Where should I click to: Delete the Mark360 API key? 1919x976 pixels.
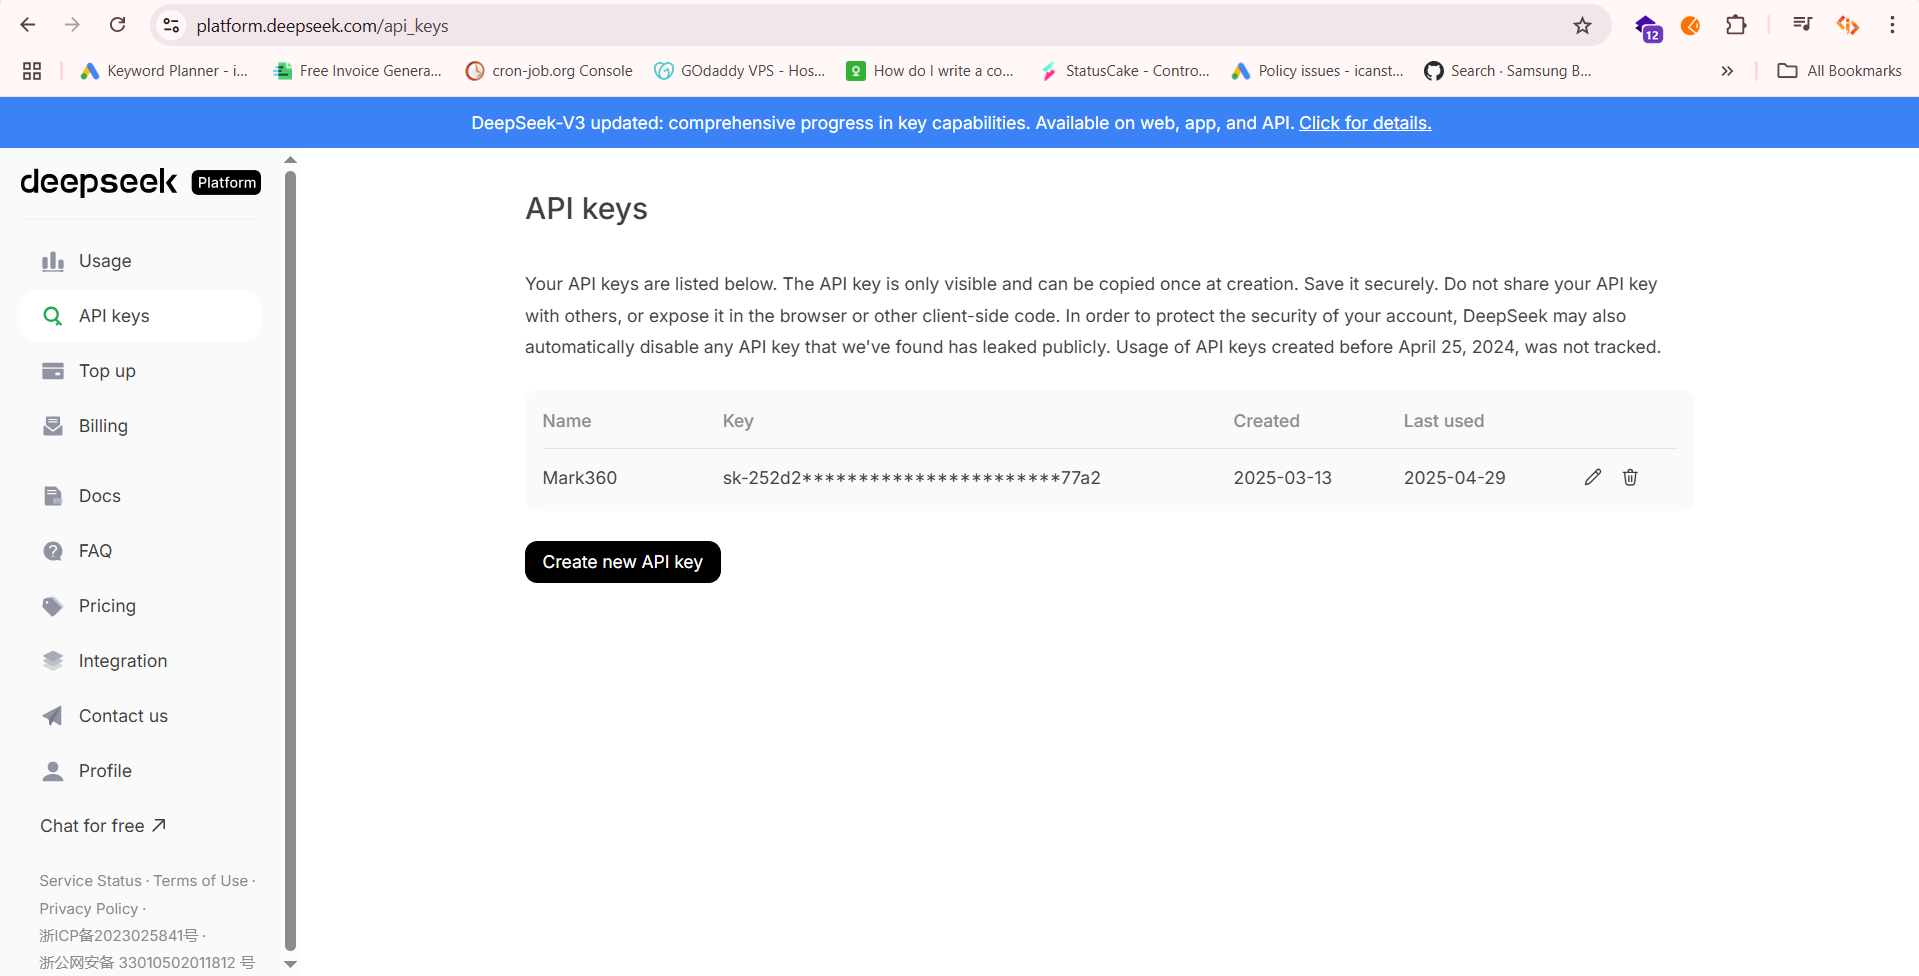[x=1630, y=477]
